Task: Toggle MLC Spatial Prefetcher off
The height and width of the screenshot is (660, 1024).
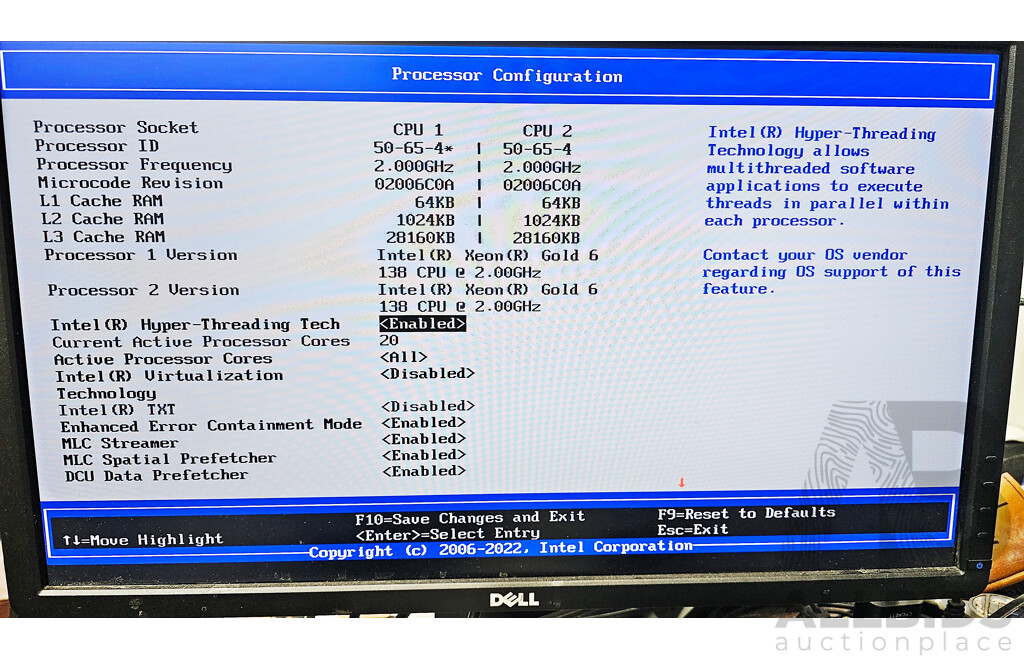Action: 424,455
